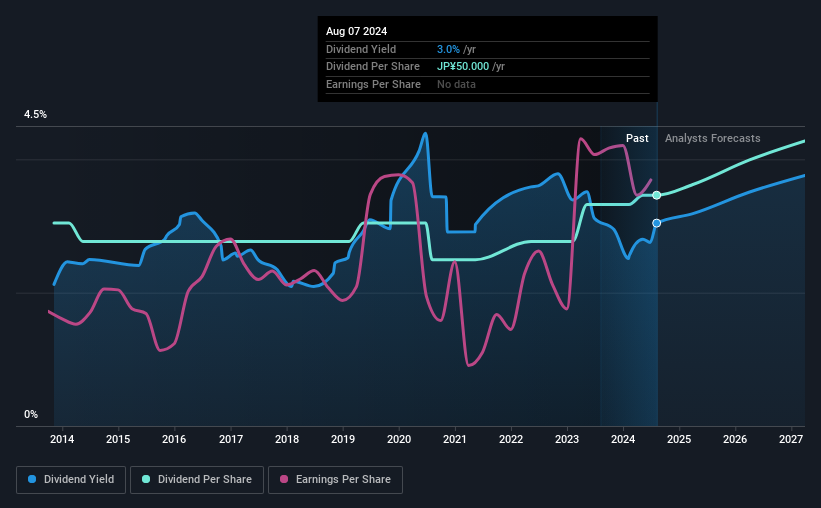Toggle the Earnings Per Share legend button

(335, 480)
